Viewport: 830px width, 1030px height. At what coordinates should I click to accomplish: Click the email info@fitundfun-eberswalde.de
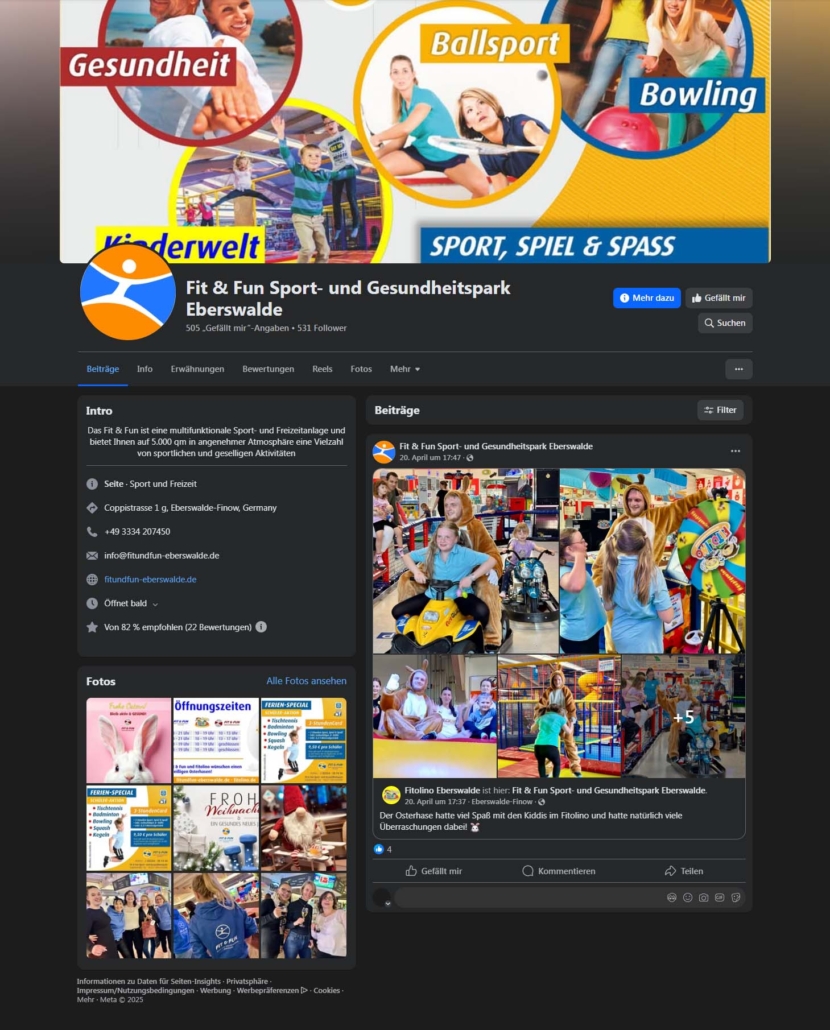162,556
